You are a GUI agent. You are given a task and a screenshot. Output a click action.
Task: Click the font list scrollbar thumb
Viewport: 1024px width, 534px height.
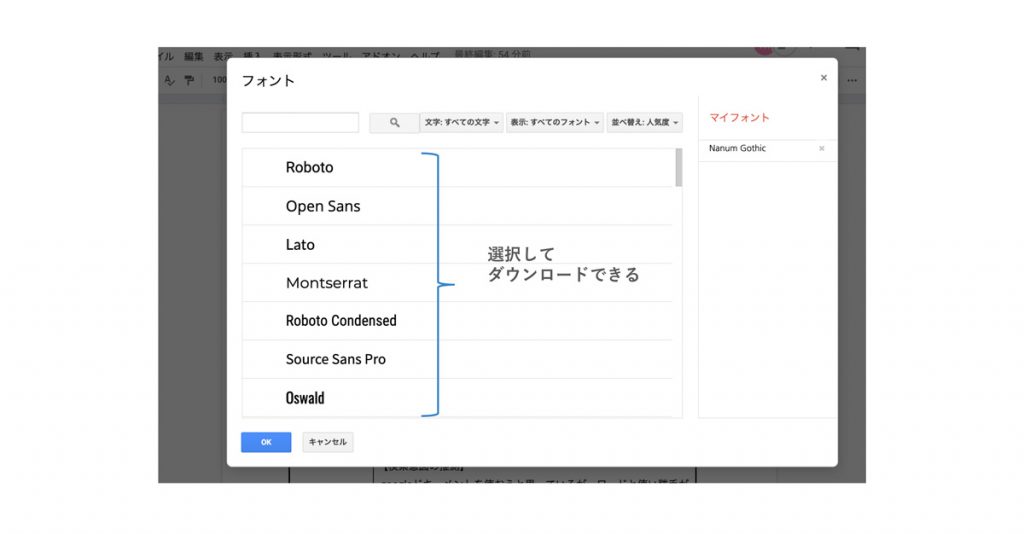[x=679, y=167]
